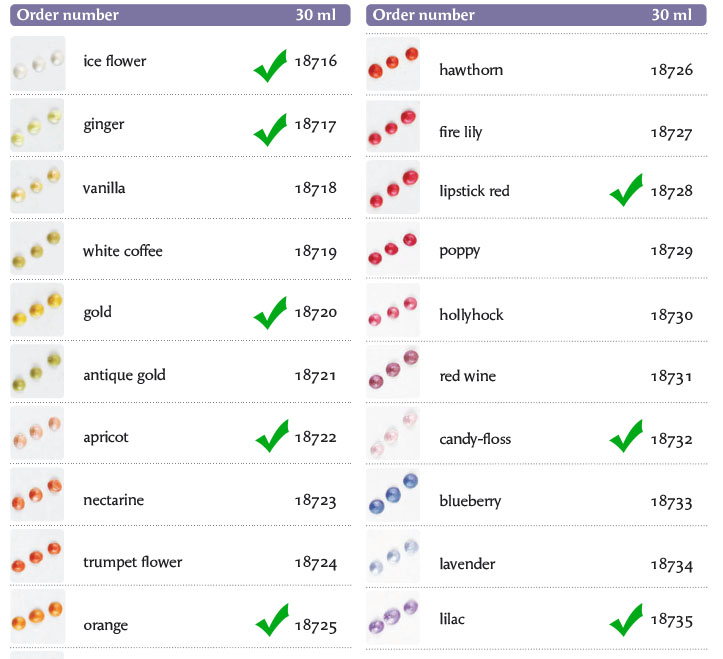Click the right 30 ml column header
The image size is (723, 659).
click(x=671, y=15)
